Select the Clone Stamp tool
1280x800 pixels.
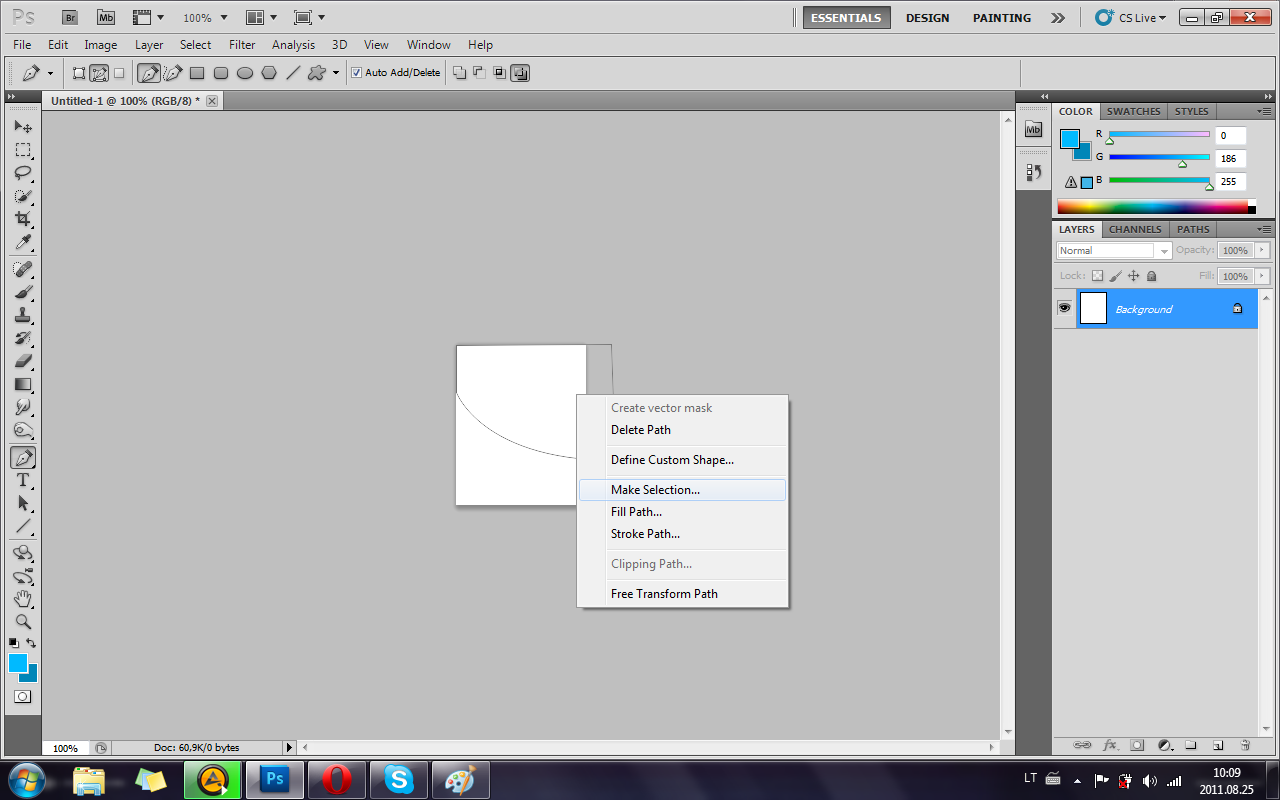click(23, 315)
